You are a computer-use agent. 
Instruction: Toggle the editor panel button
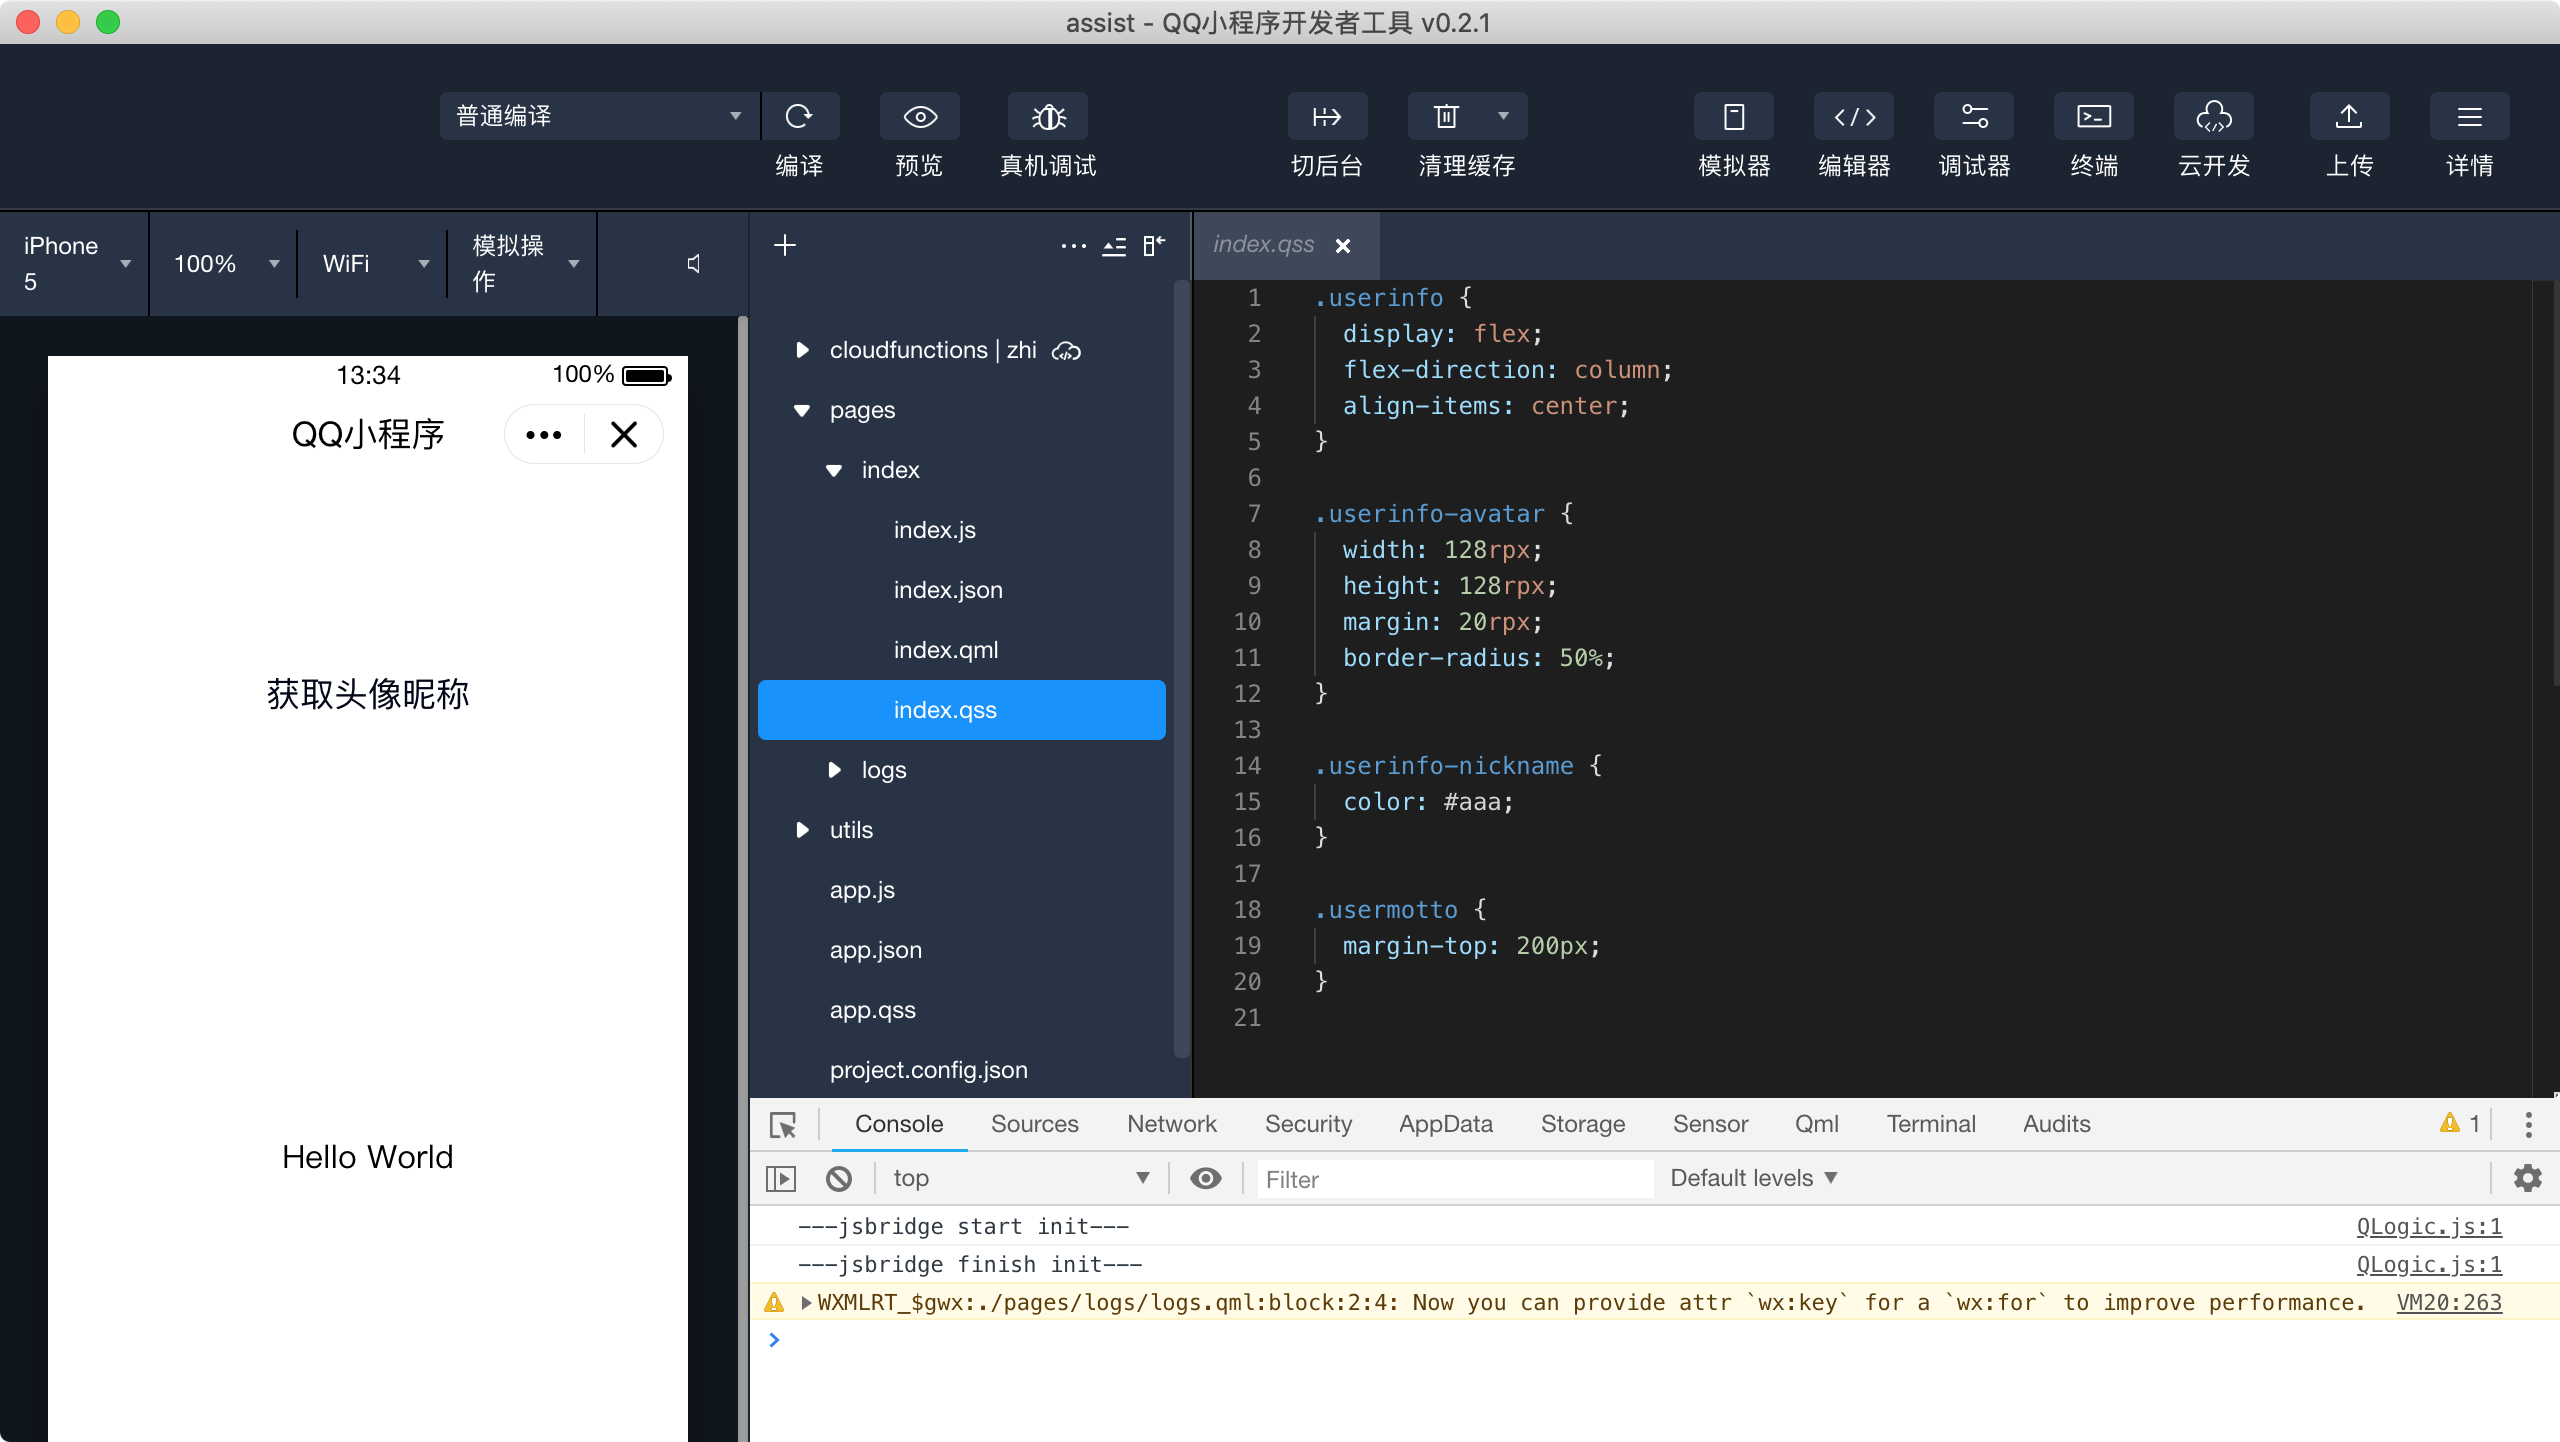pos(1854,117)
